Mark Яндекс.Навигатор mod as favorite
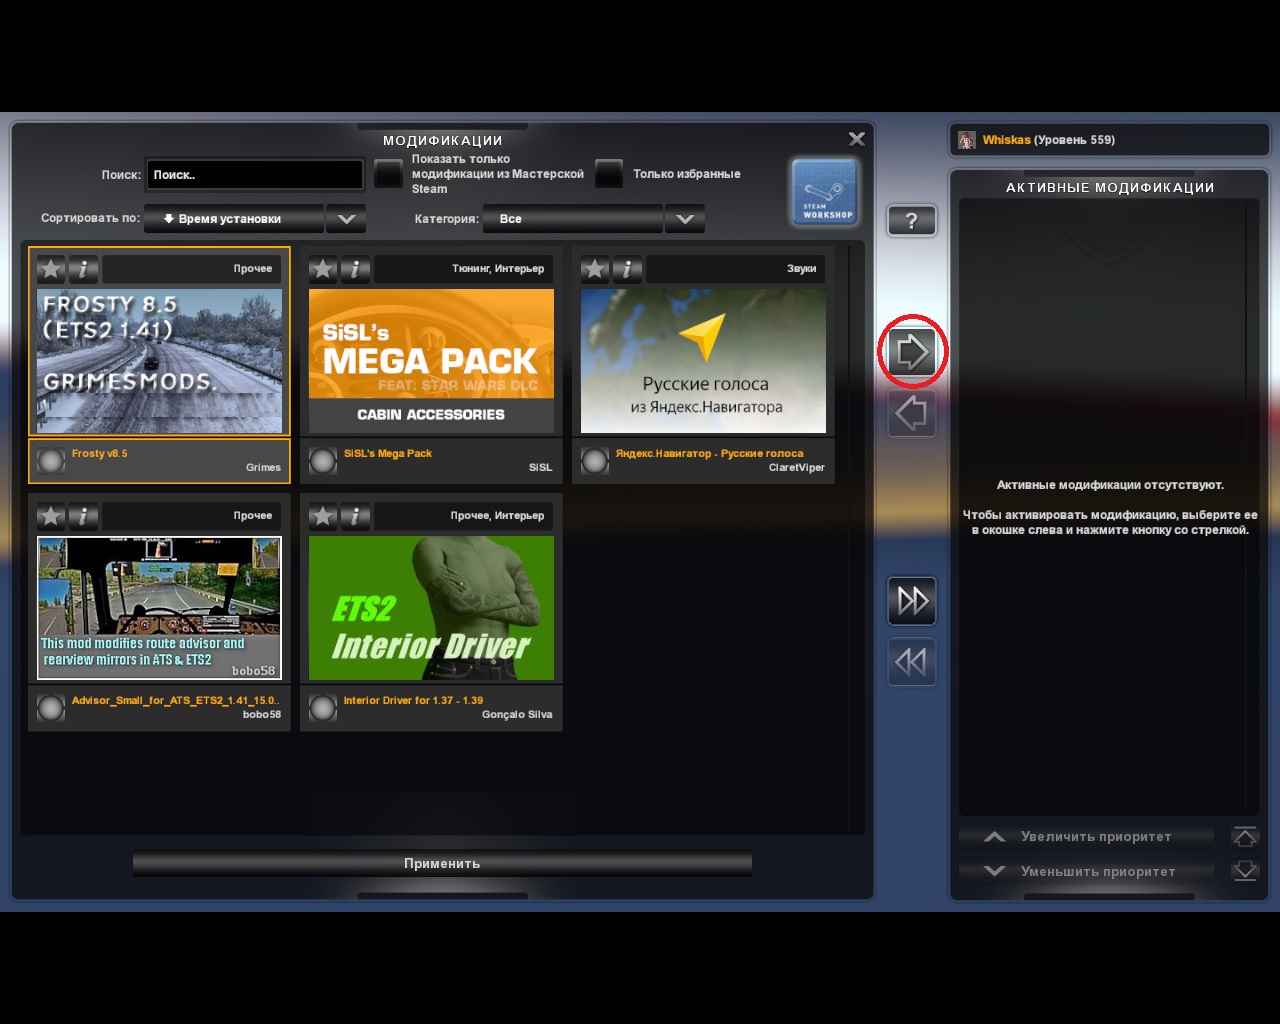The image size is (1280, 1024). pos(595,269)
